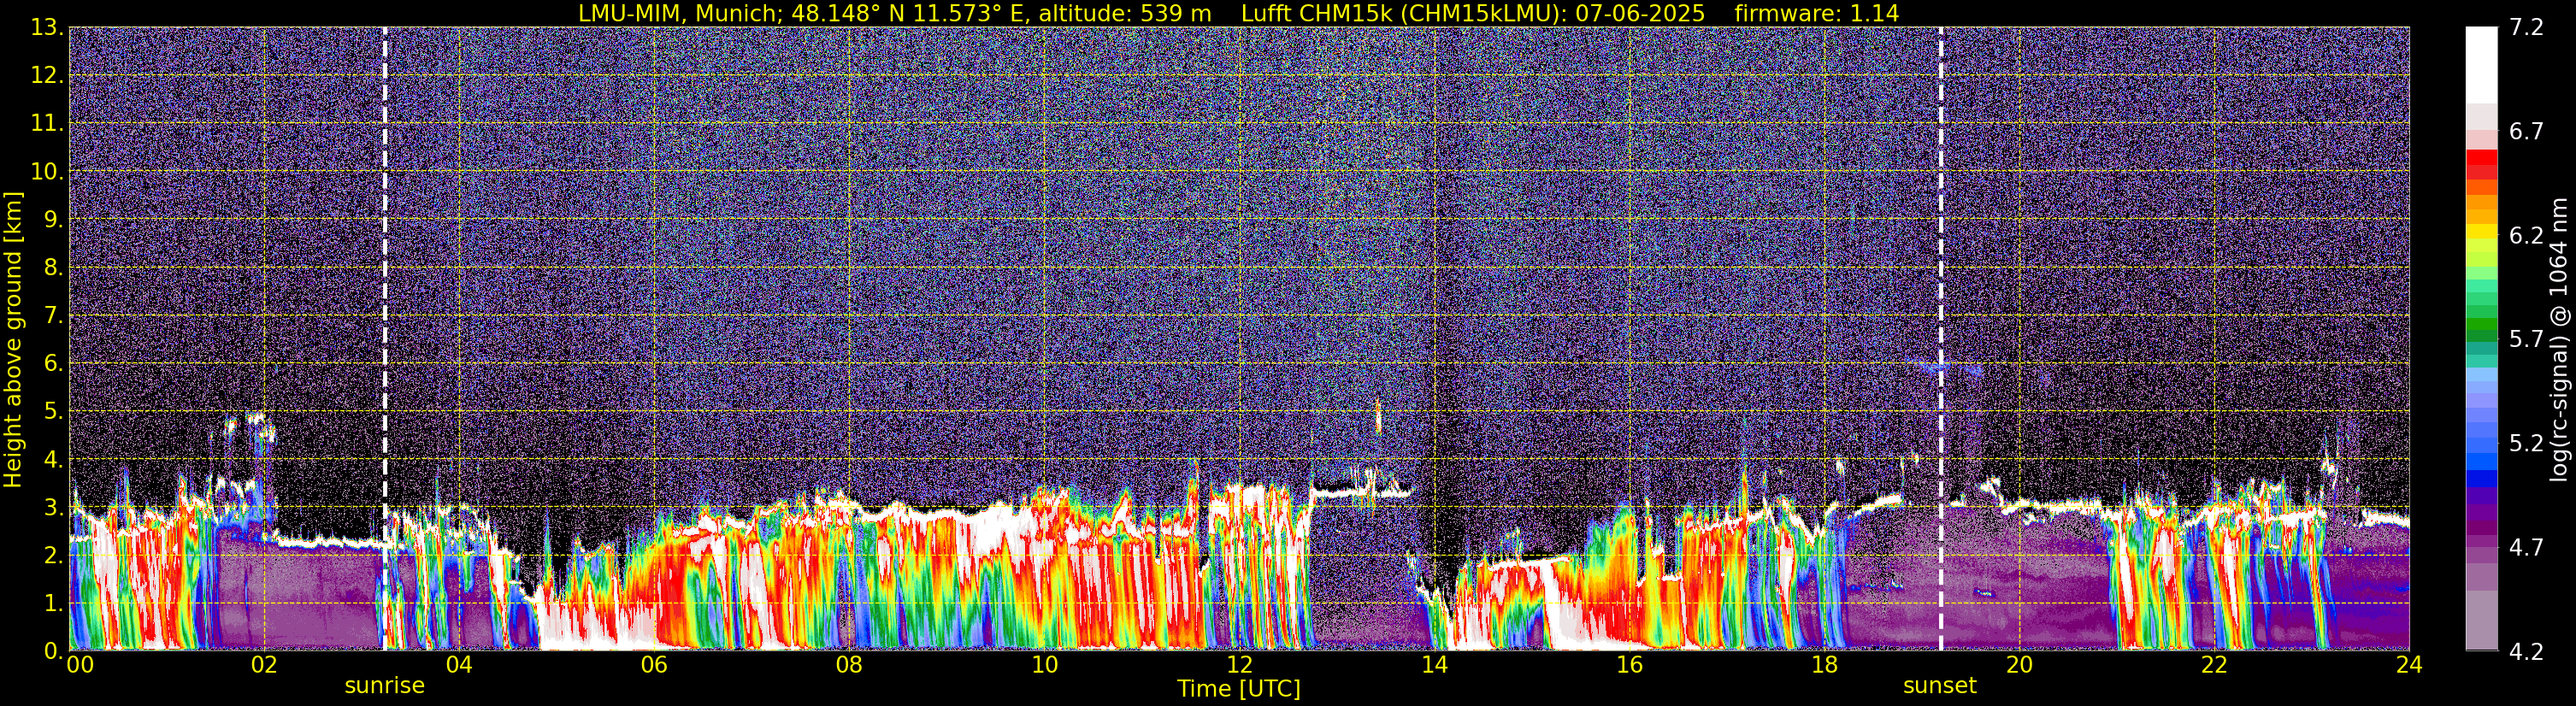This screenshot has width=2576, height=706.
Task: Click colorbar value '6.7'
Action: point(2526,131)
